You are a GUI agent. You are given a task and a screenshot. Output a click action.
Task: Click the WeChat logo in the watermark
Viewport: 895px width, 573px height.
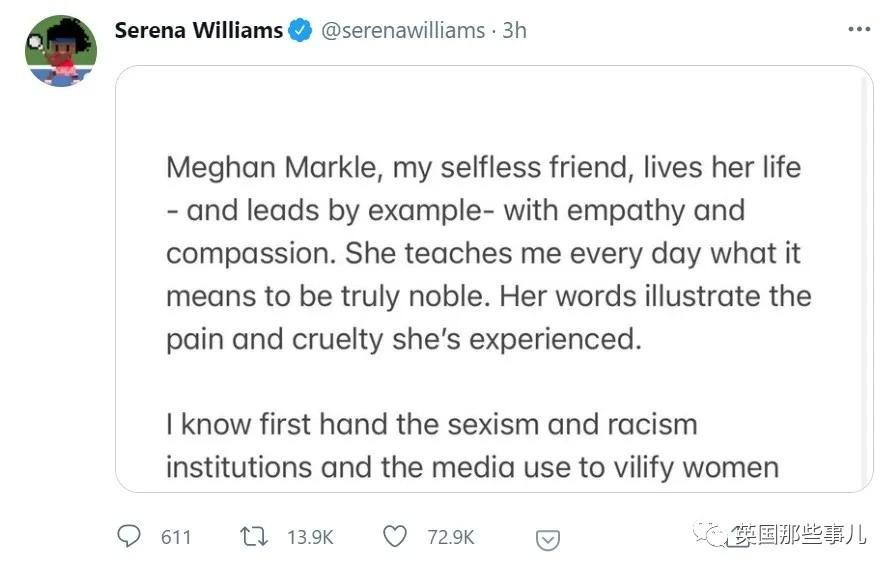708,534
